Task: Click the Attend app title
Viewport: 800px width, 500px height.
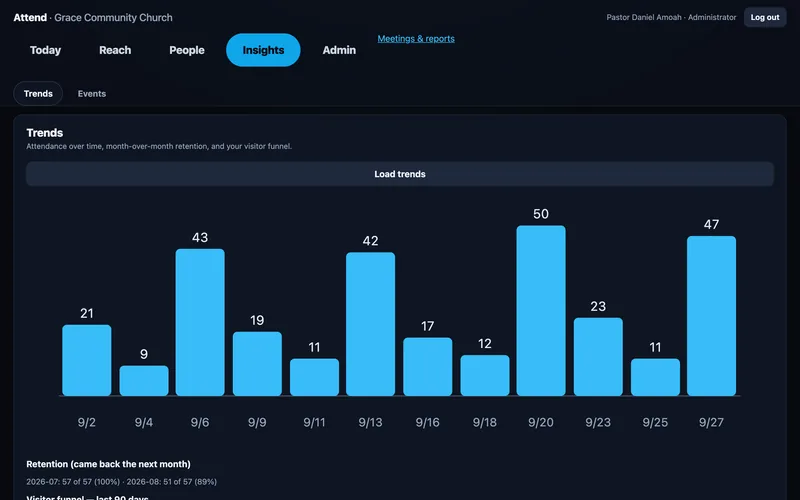Action: pyautogui.click(x=30, y=17)
